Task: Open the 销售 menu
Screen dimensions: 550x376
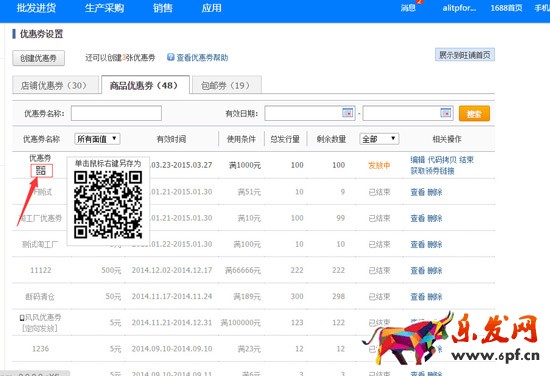Action: 163,8
